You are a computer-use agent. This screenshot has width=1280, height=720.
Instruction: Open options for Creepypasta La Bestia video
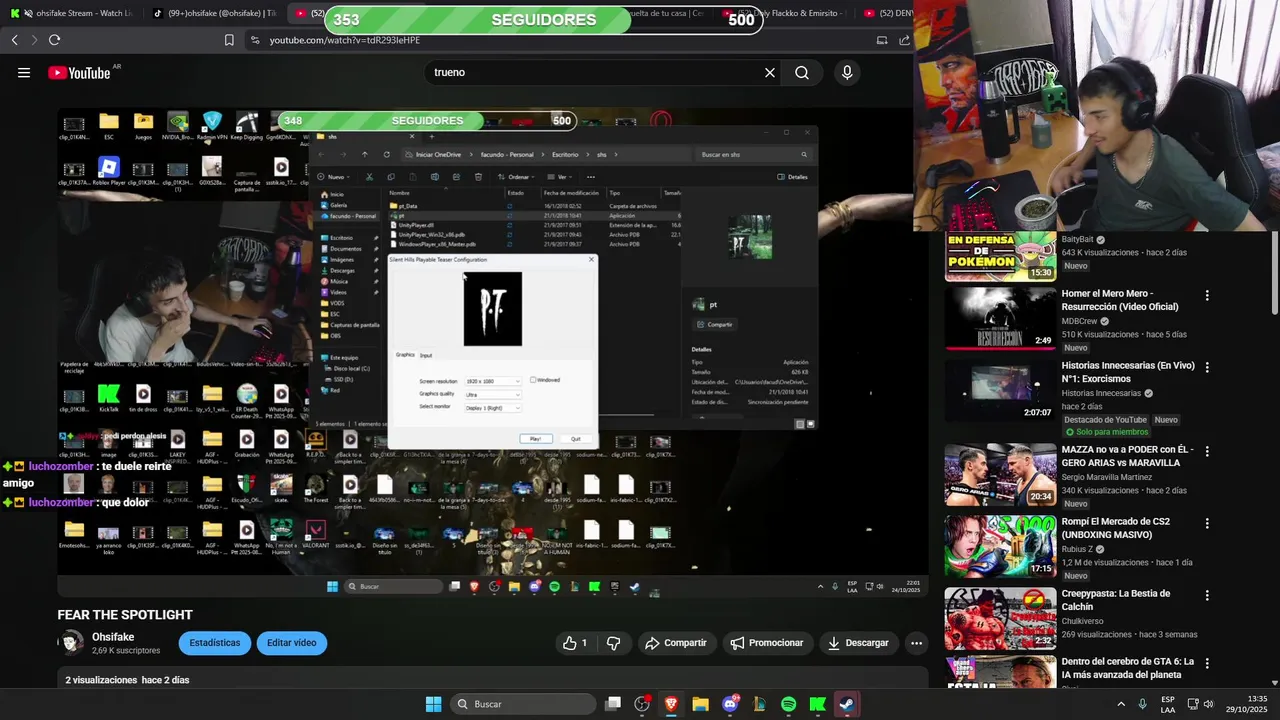(x=1207, y=595)
